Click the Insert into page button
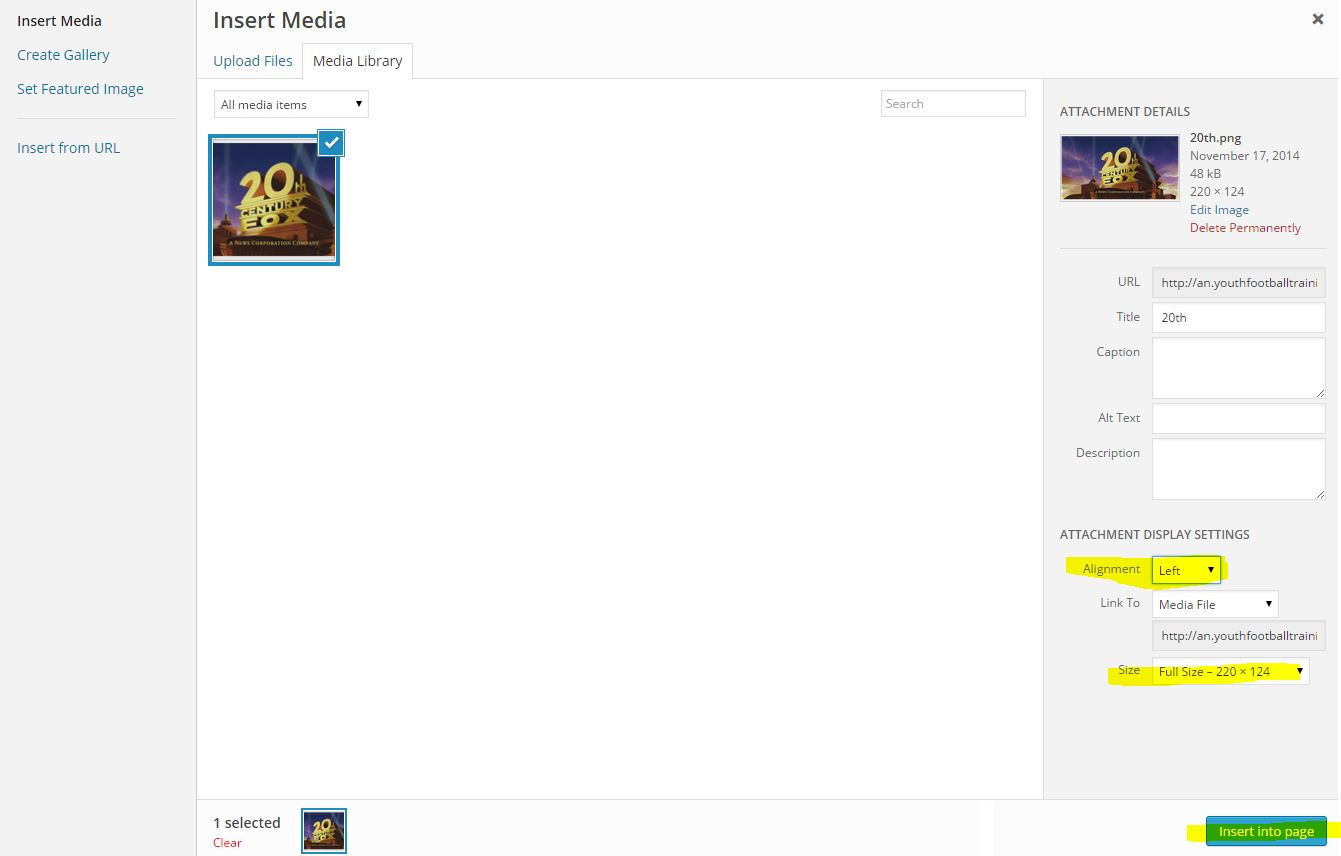1341x856 pixels. coord(1266,831)
